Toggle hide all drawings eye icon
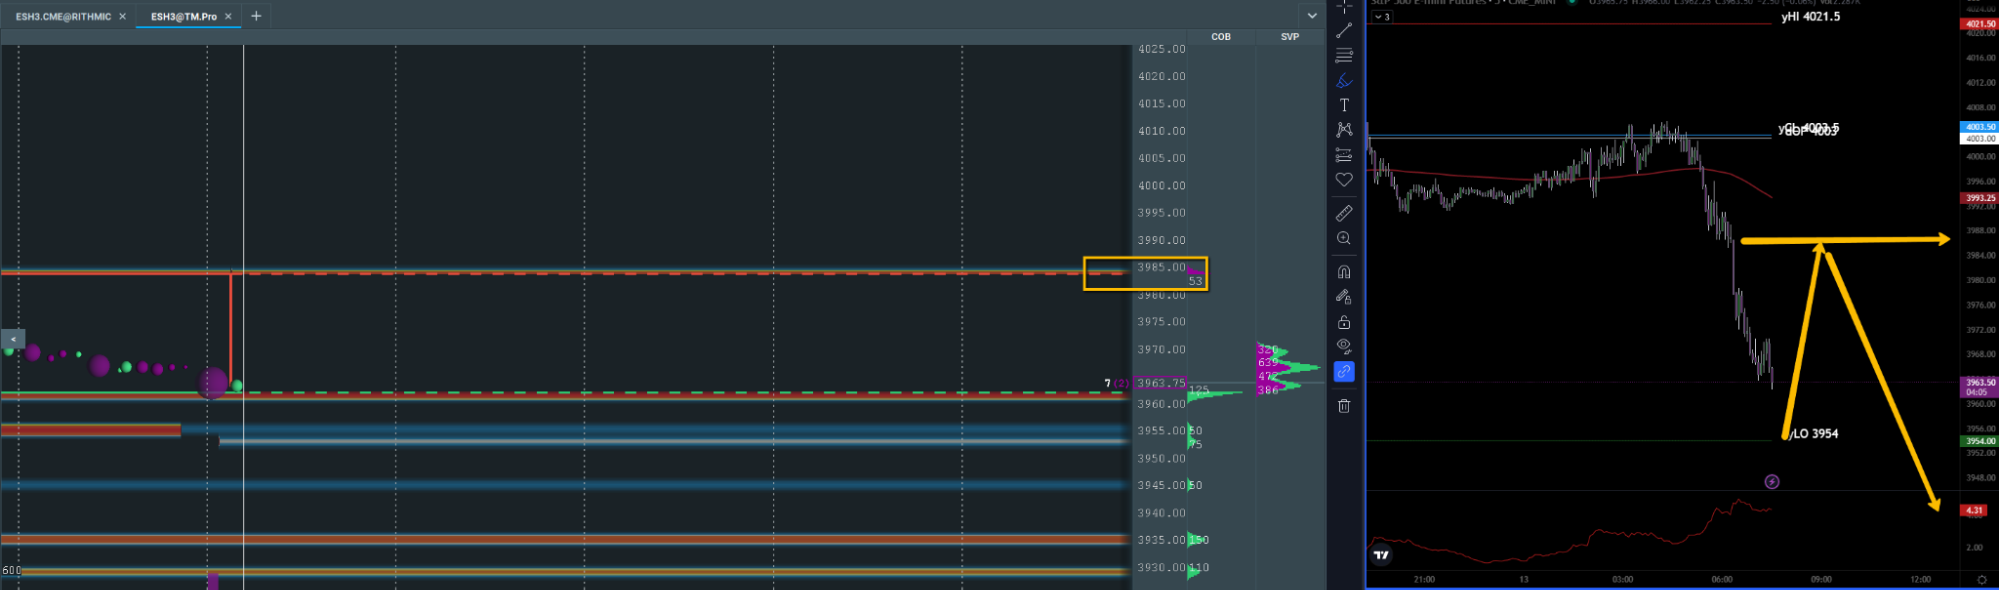Viewport: 1999px width, 590px height. click(x=1344, y=346)
